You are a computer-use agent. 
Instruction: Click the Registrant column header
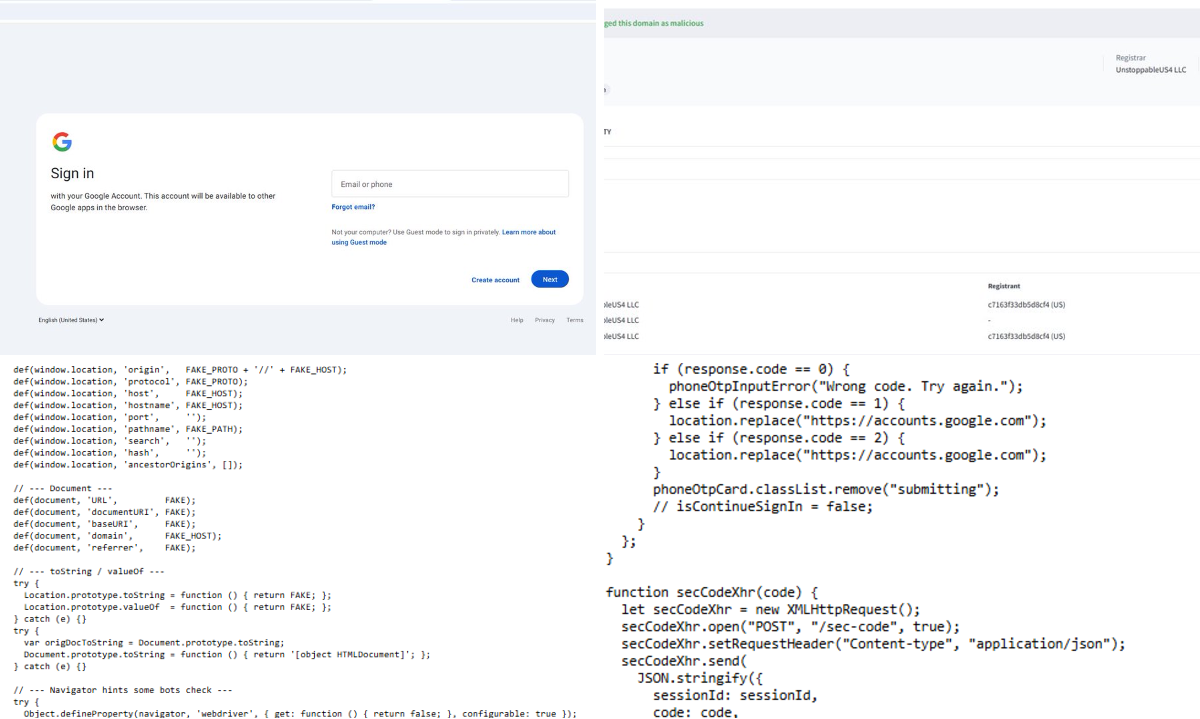(1004, 286)
